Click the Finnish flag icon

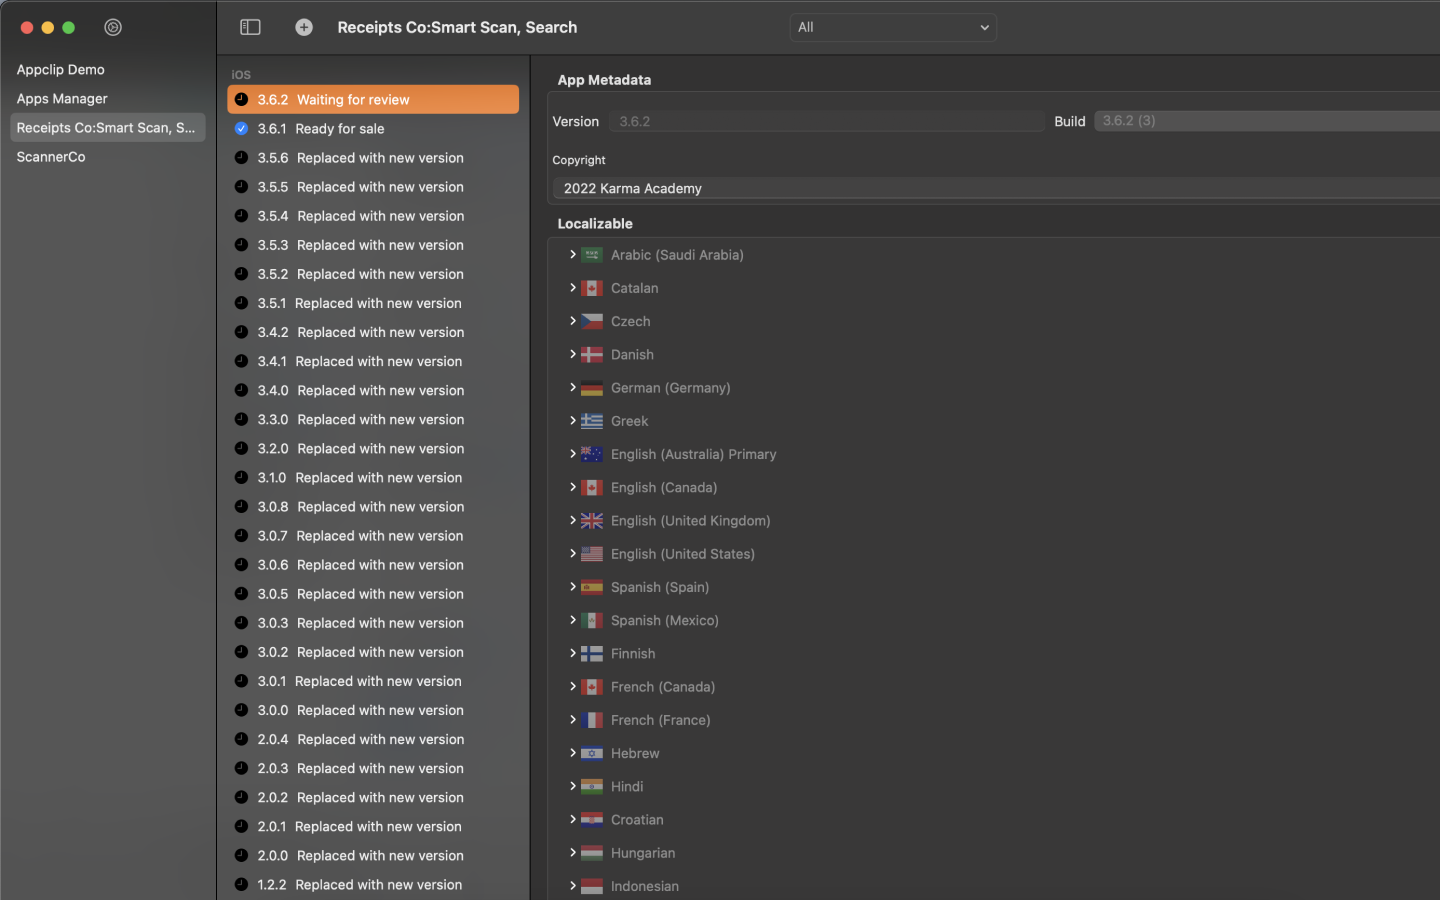(592, 653)
